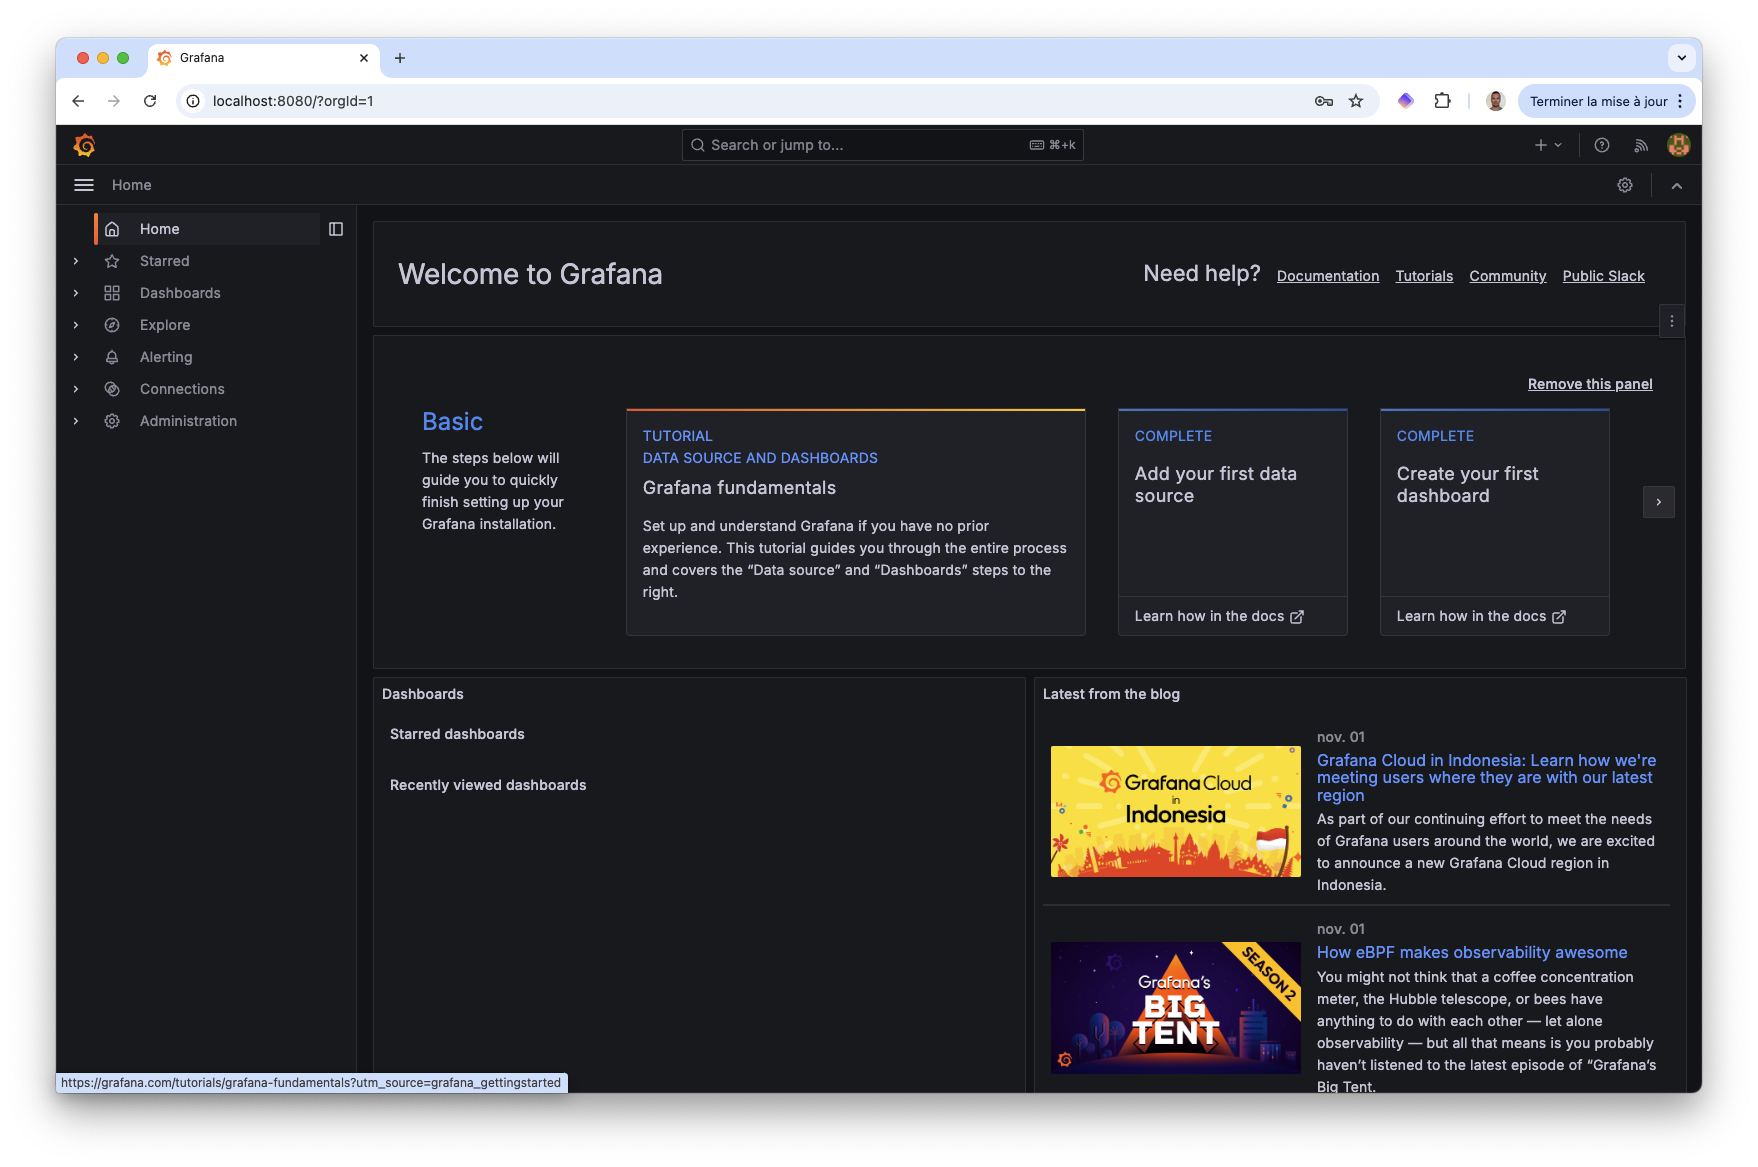Image resolution: width=1758 pixels, height=1167 pixels.
Task: Toggle the hamburger menu
Action: point(83,185)
